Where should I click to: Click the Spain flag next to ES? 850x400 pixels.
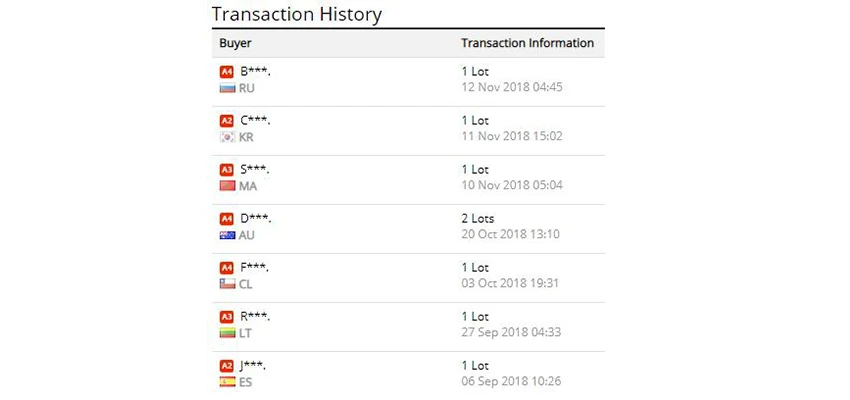click(227, 382)
